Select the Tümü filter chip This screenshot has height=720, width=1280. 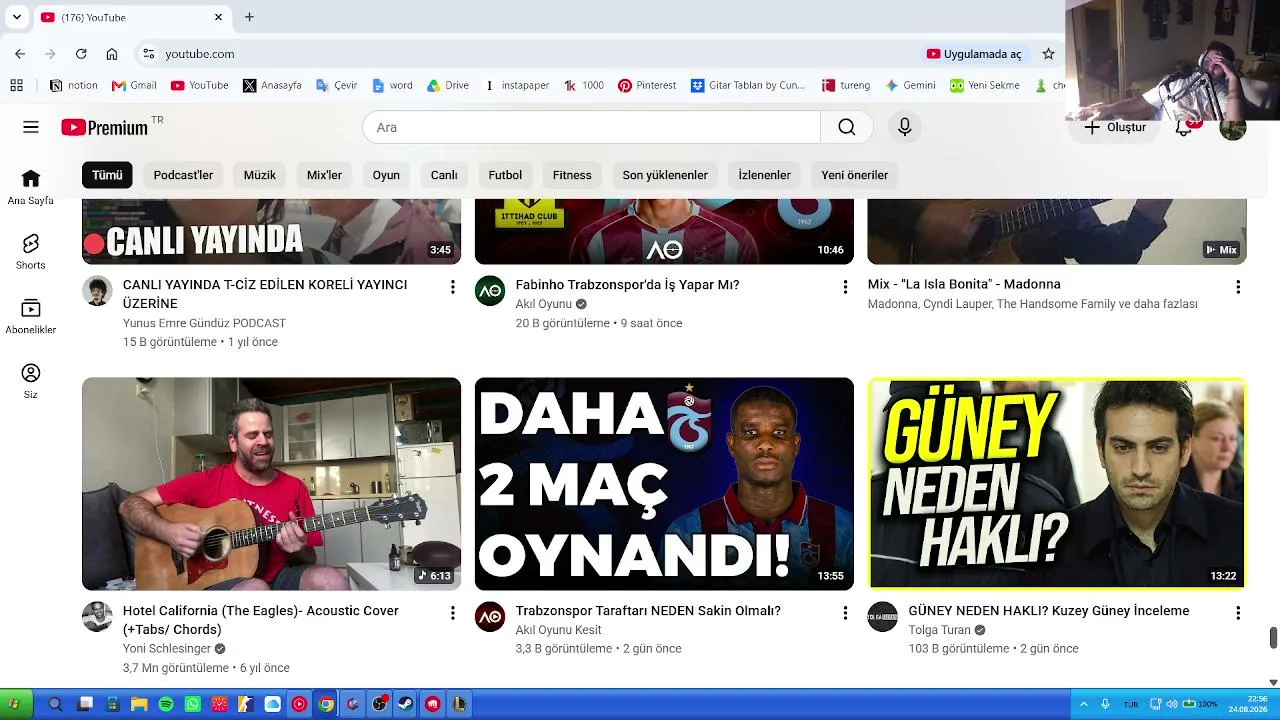coord(107,175)
